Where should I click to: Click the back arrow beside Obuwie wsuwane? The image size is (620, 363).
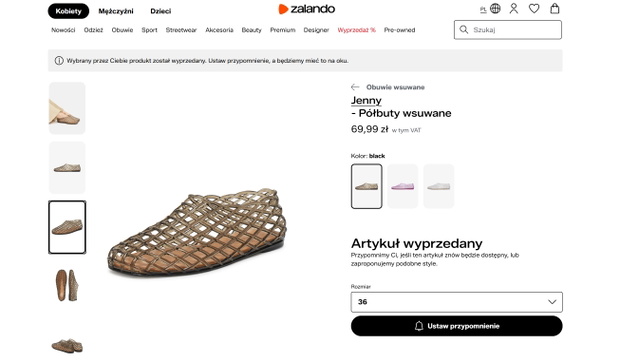[355, 87]
